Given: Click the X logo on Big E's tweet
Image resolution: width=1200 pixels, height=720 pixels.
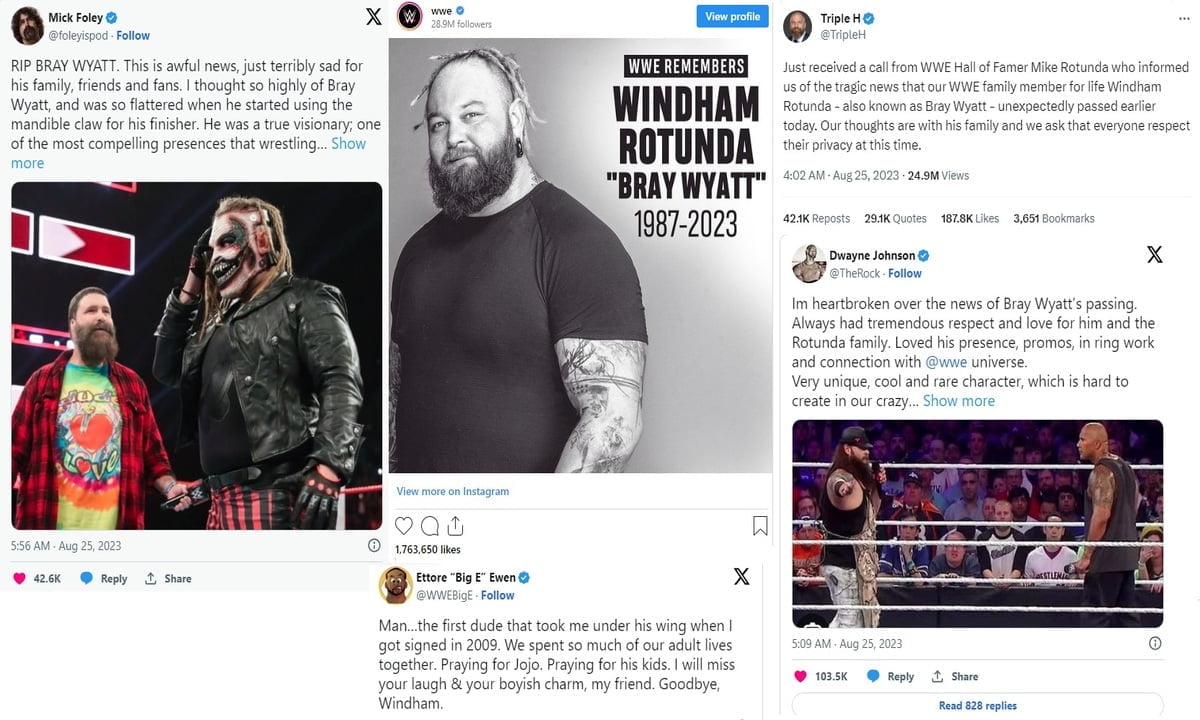Looking at the screenshot, I should pos(741,576).
